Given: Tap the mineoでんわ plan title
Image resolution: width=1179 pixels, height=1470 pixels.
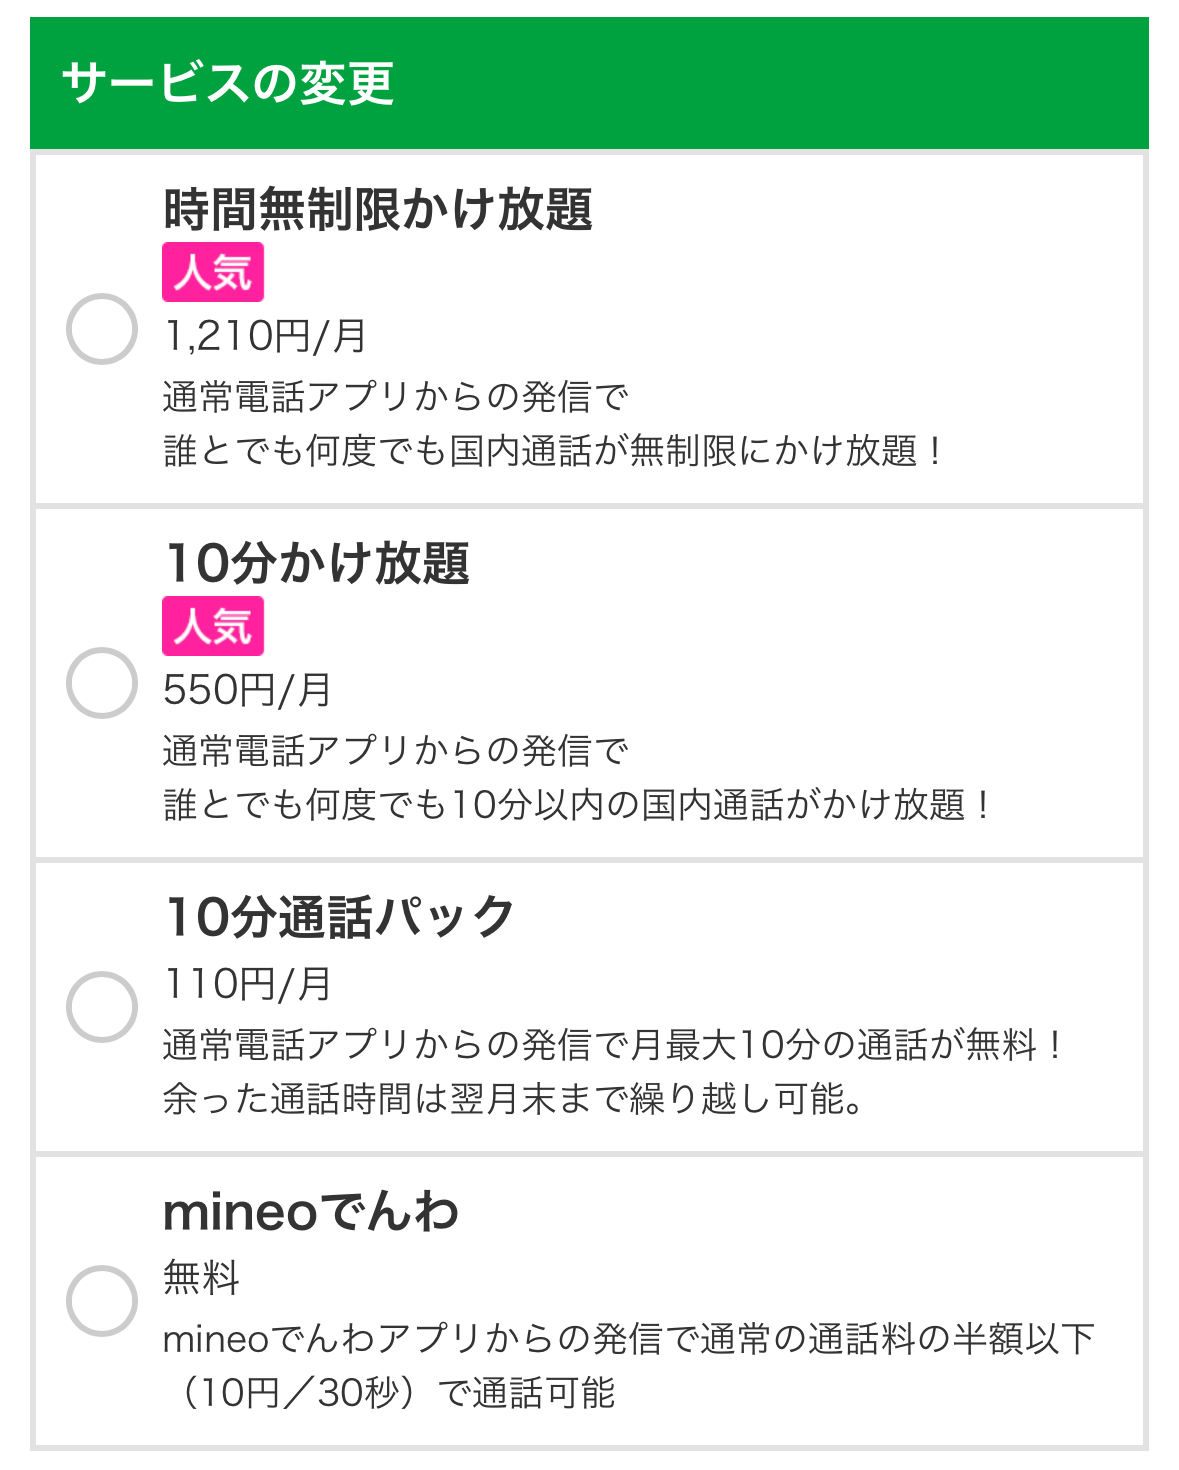Looking at the screenshot, I should [310, 1212].
